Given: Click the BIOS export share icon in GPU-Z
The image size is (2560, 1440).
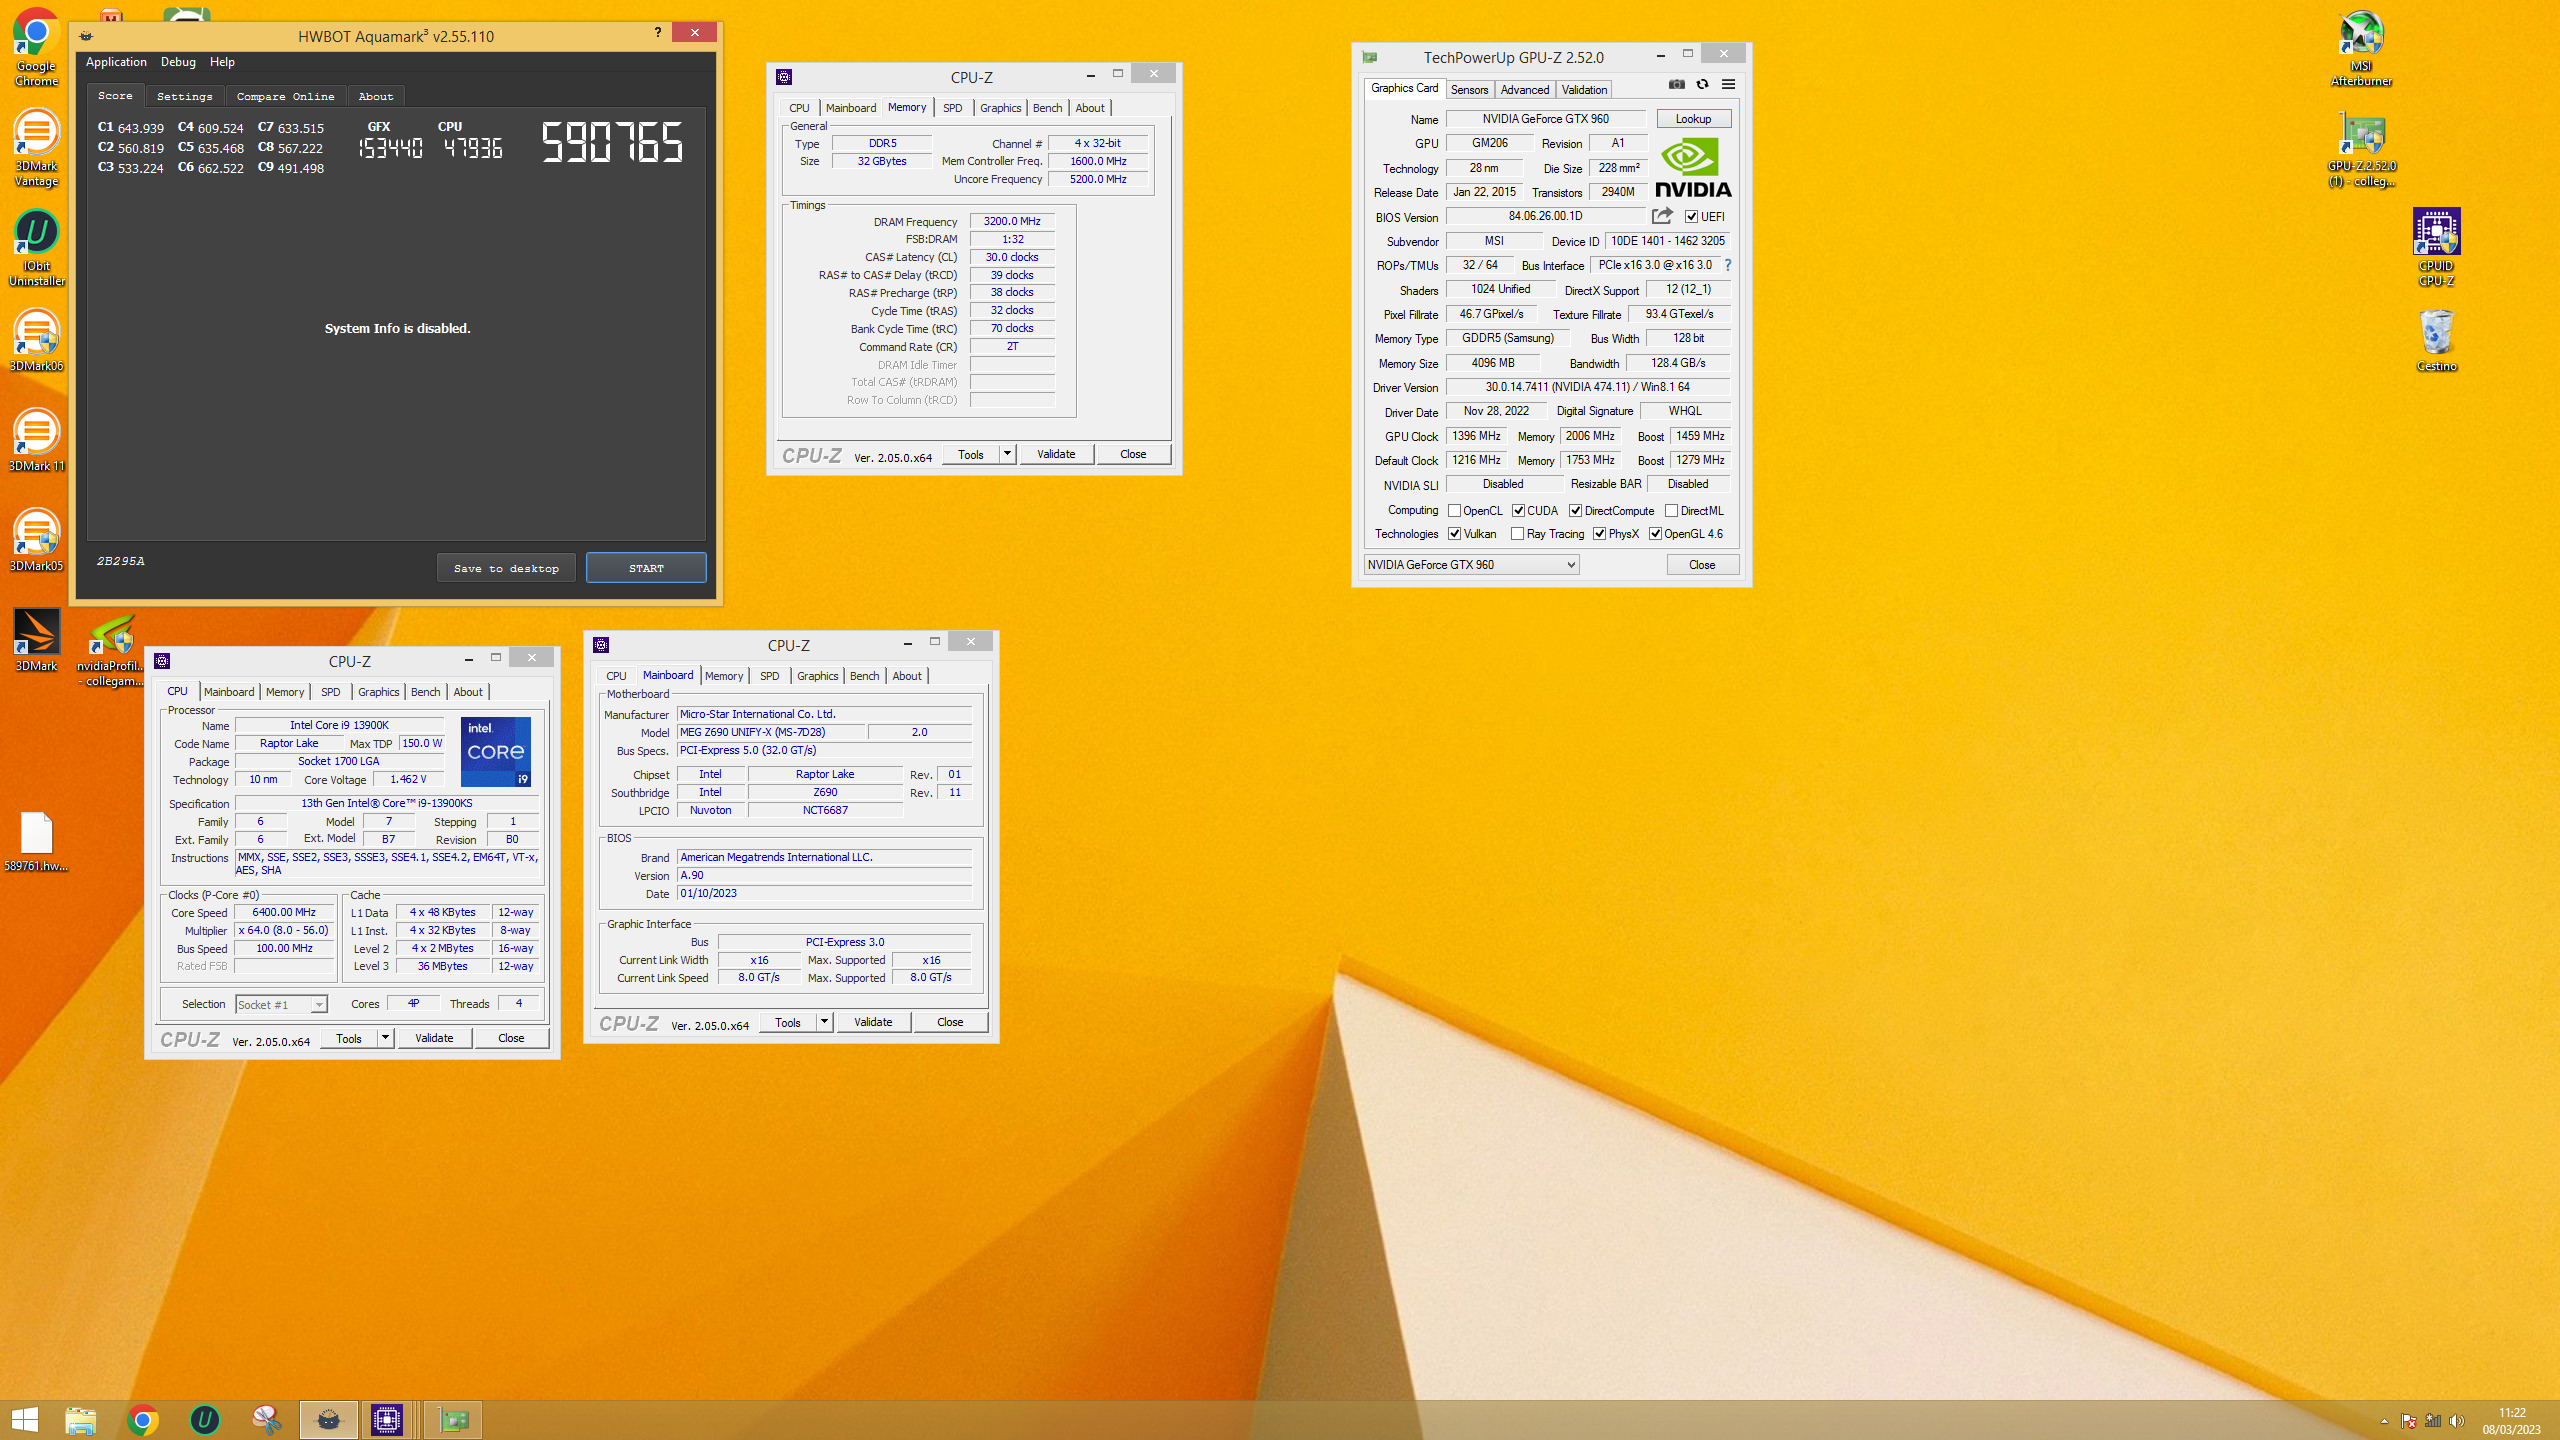Looking at the screenshot, I should 1662,216.
